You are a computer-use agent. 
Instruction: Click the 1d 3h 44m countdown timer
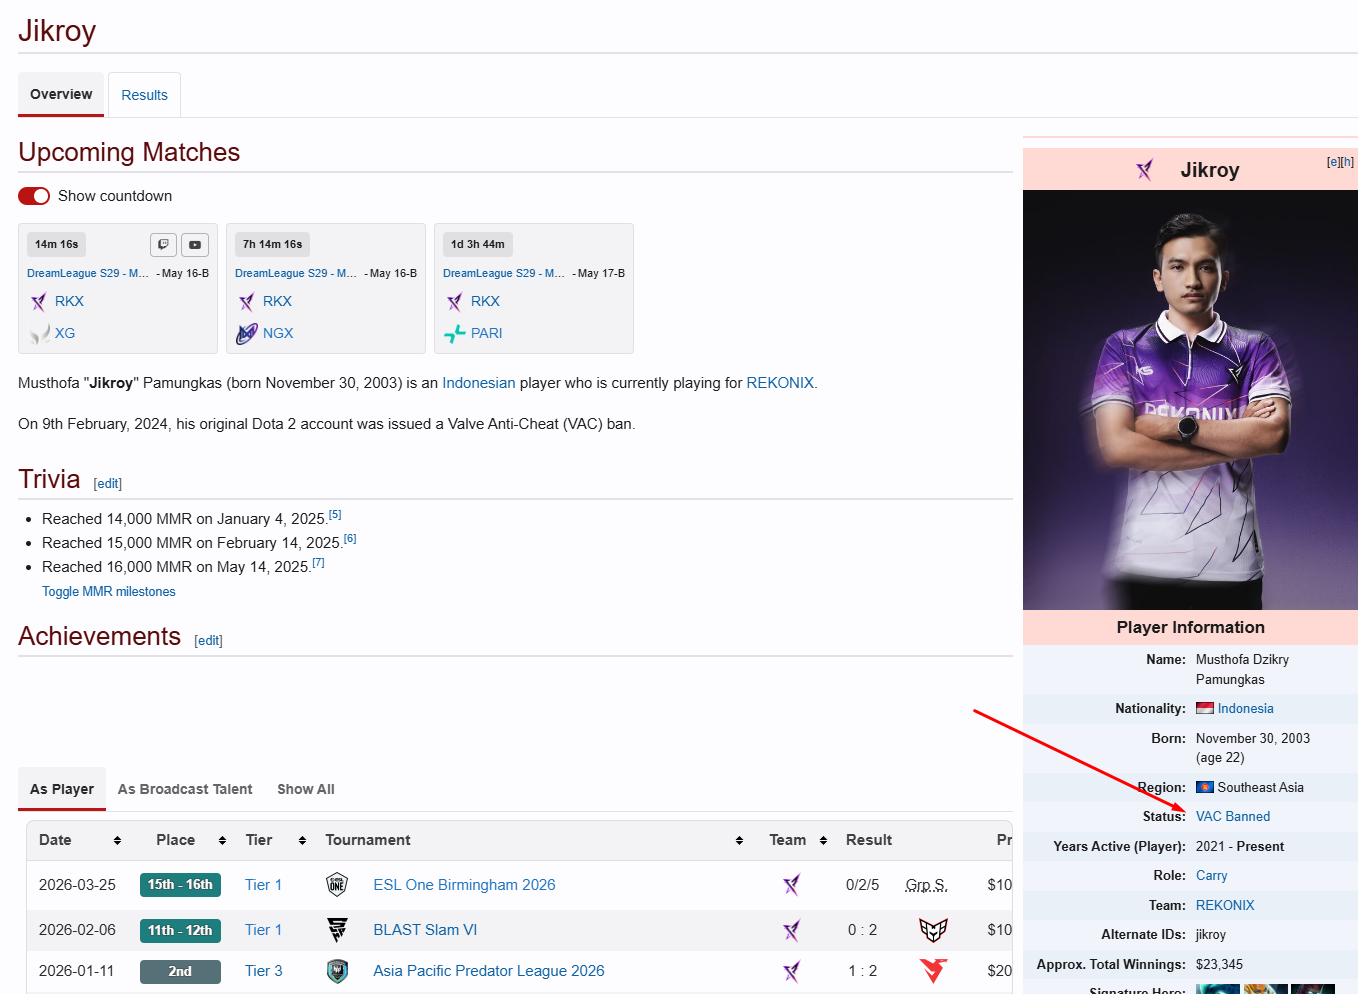point(478,244)
